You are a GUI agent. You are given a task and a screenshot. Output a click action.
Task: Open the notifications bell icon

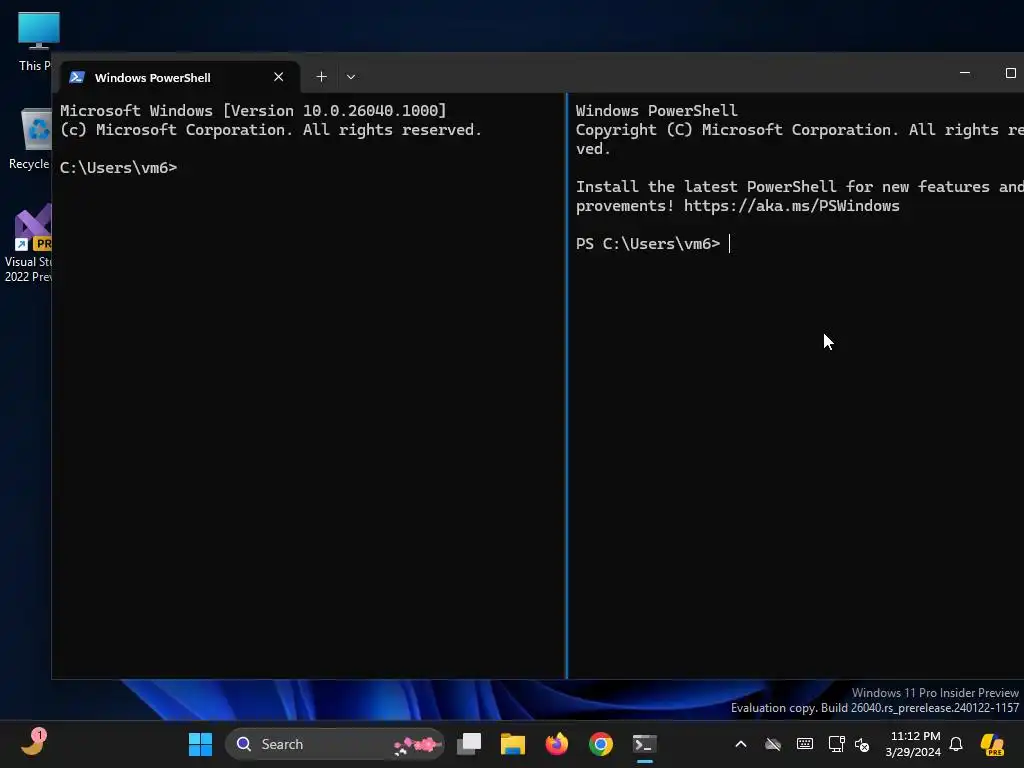click(956, 744)
